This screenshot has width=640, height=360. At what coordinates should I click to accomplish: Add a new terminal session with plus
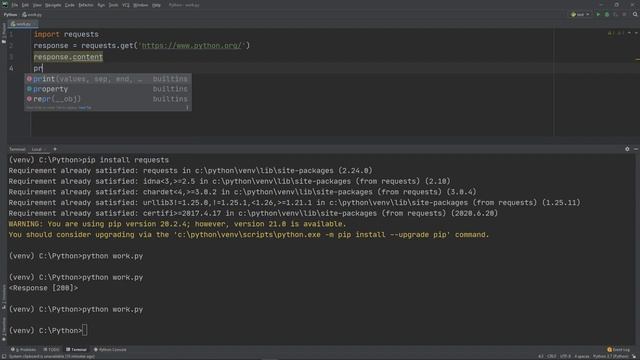pyautogui.click(x=55, y=149)
